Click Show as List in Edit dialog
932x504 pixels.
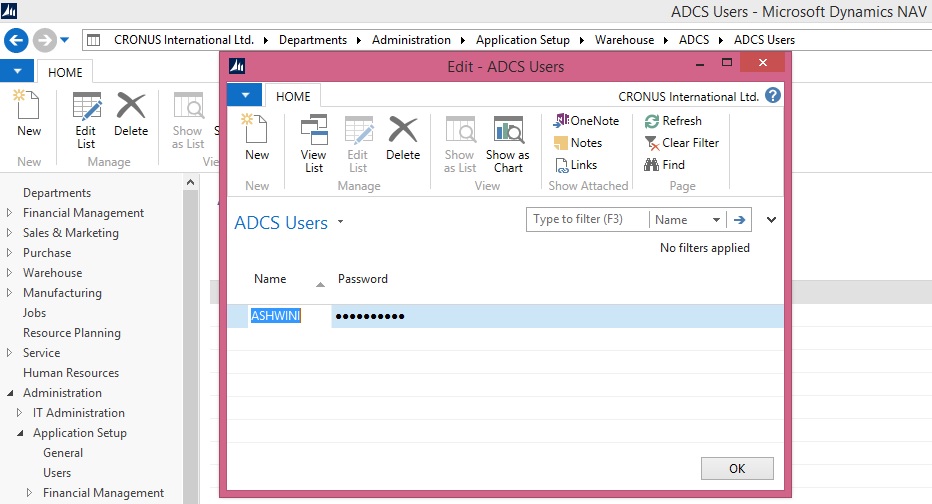[x=460, y=144]
